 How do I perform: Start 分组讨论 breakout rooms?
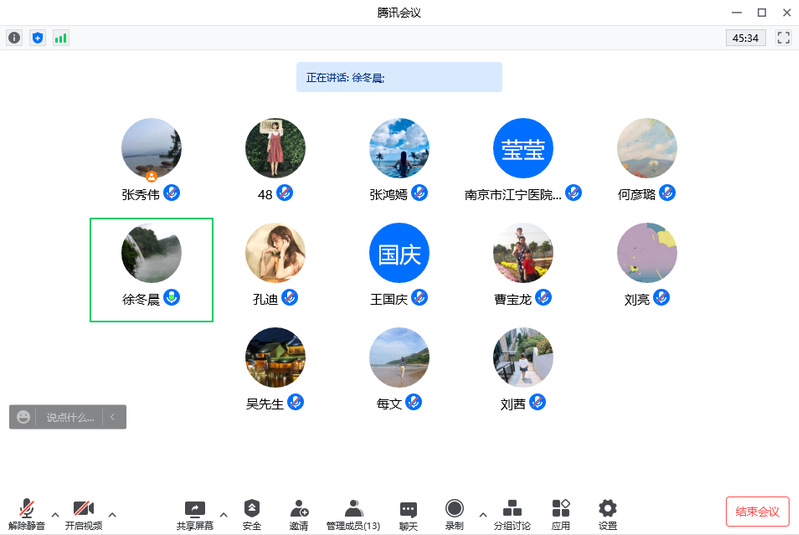(512, 514)
